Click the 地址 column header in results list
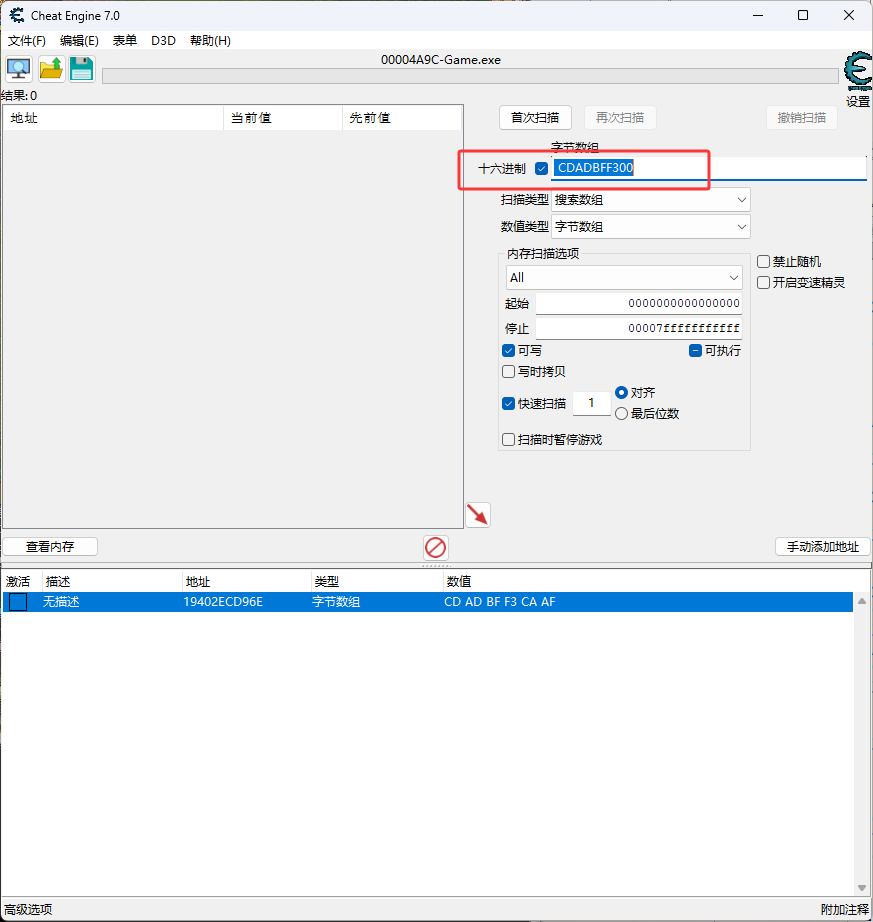873x922 pixels. click(x=113, y=118)
